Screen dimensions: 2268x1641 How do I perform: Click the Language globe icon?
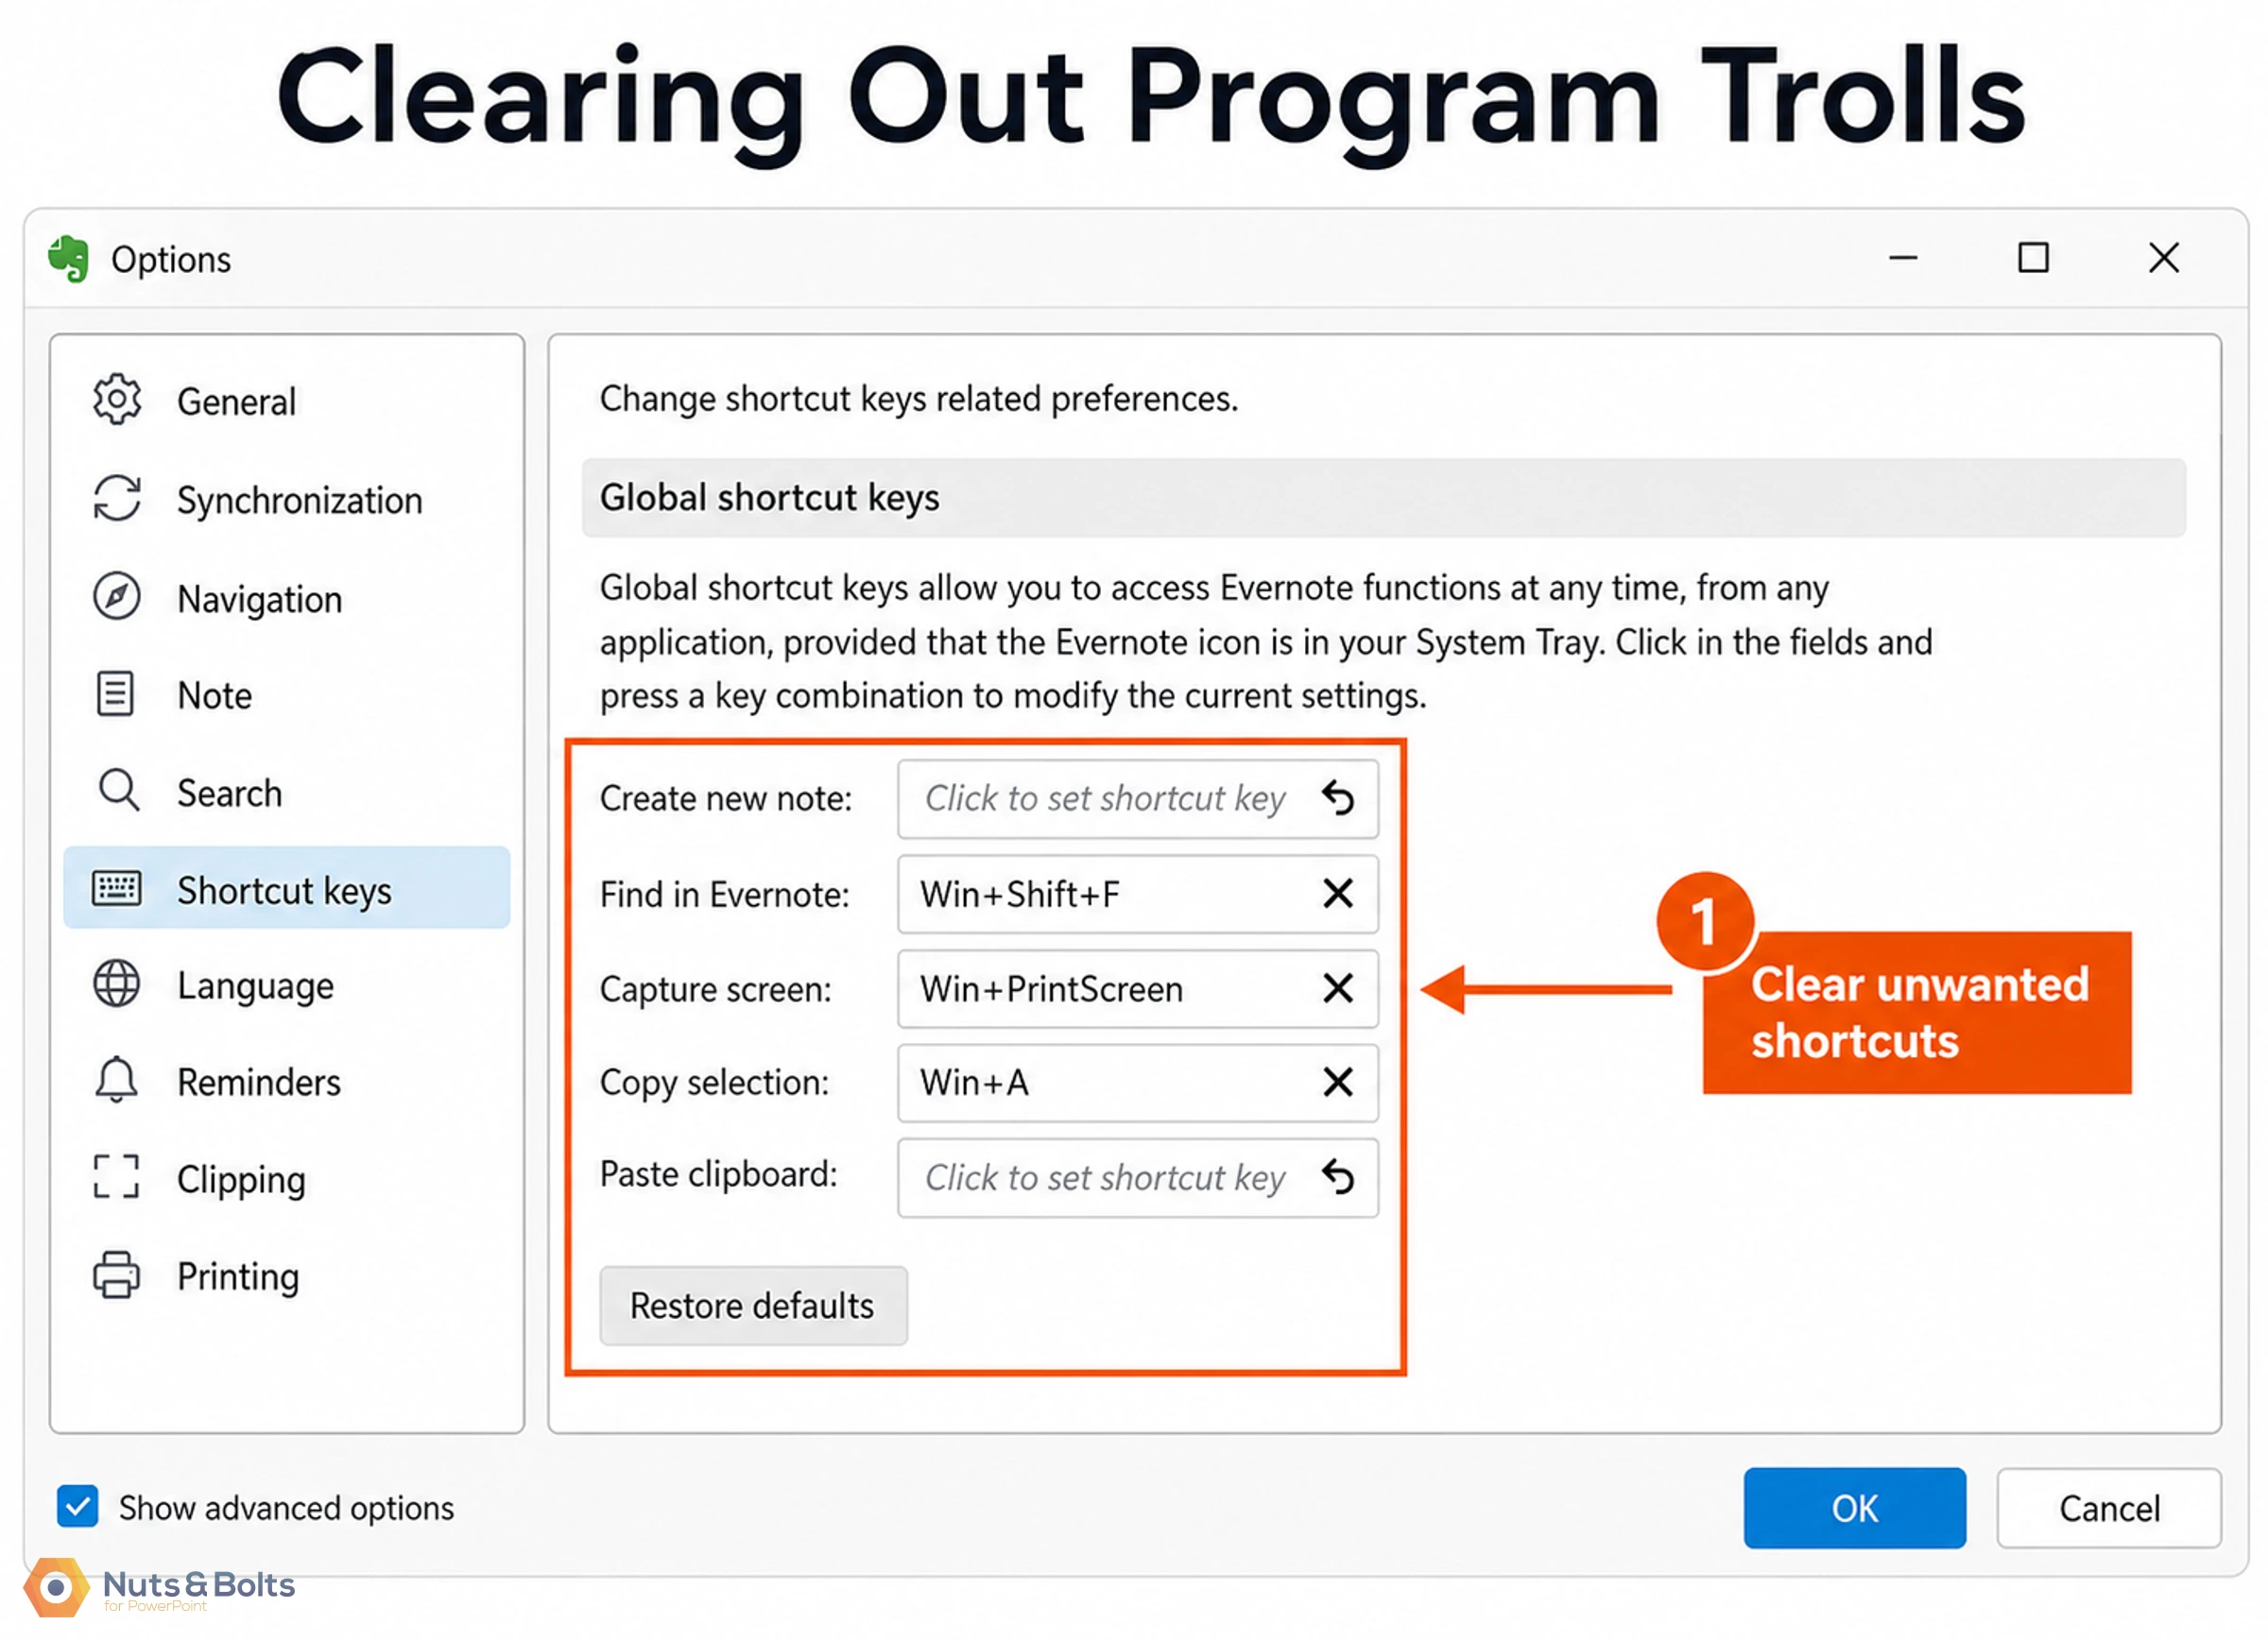(x=117, y=984)
